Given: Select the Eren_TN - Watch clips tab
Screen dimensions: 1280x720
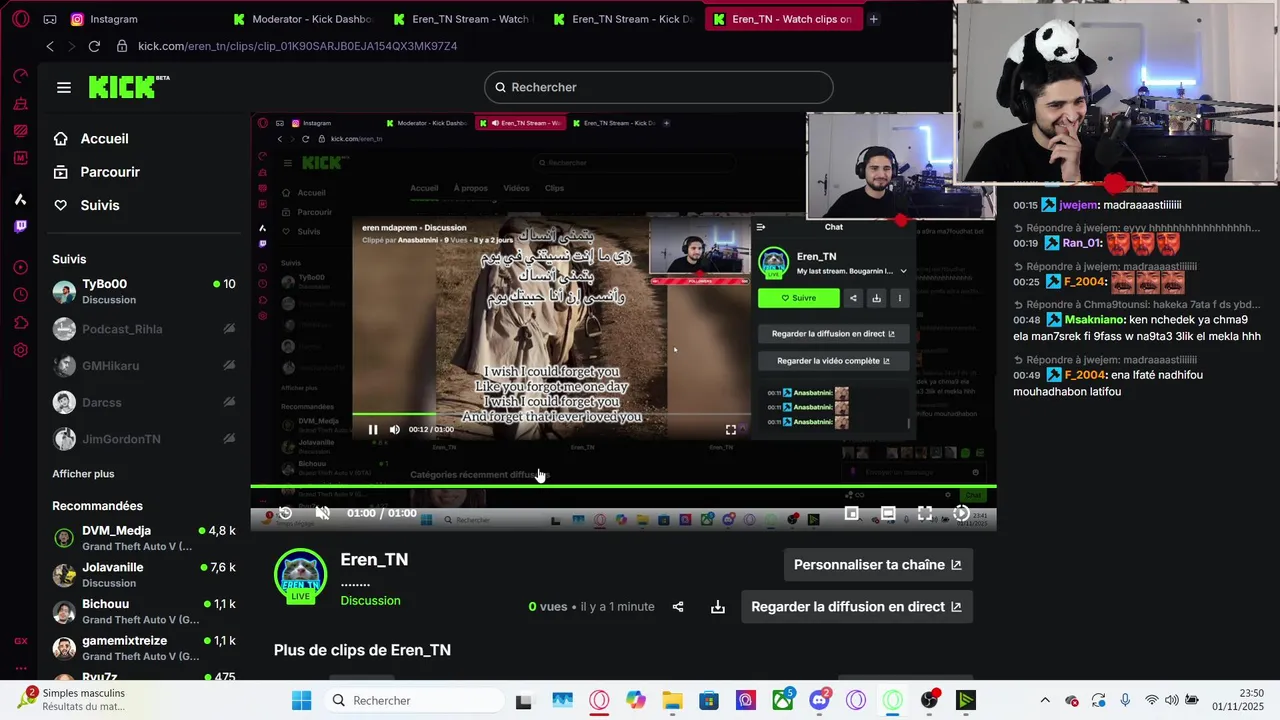Looking at the screenshot, I should [x=782, y=19].
